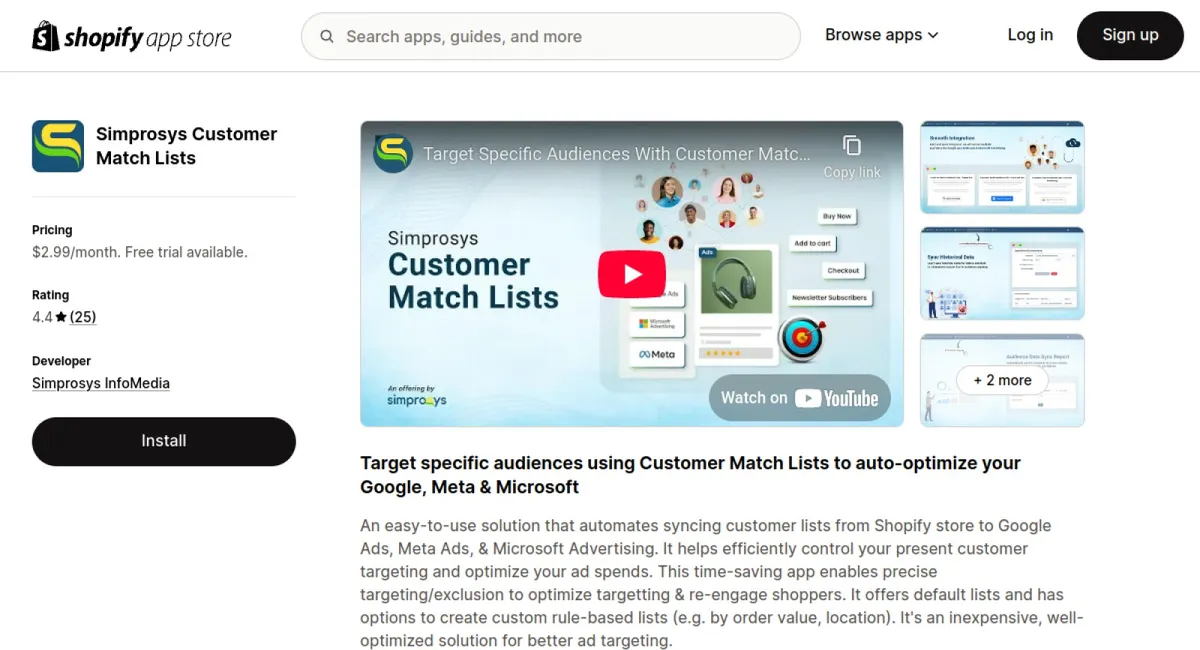Click the Simprosys logo inside the video thumbnail
This screenshot has width=1200, height=650.
(393, 154)
